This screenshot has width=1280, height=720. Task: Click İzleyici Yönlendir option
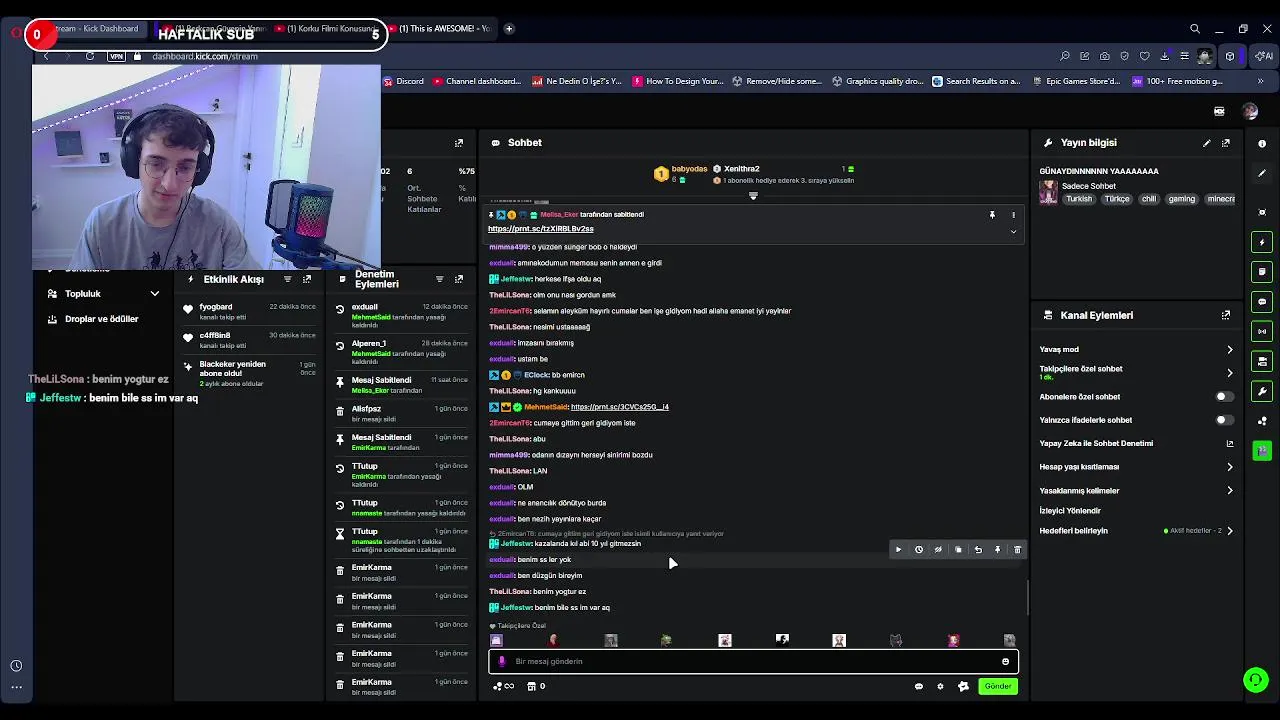(1070, 511)
